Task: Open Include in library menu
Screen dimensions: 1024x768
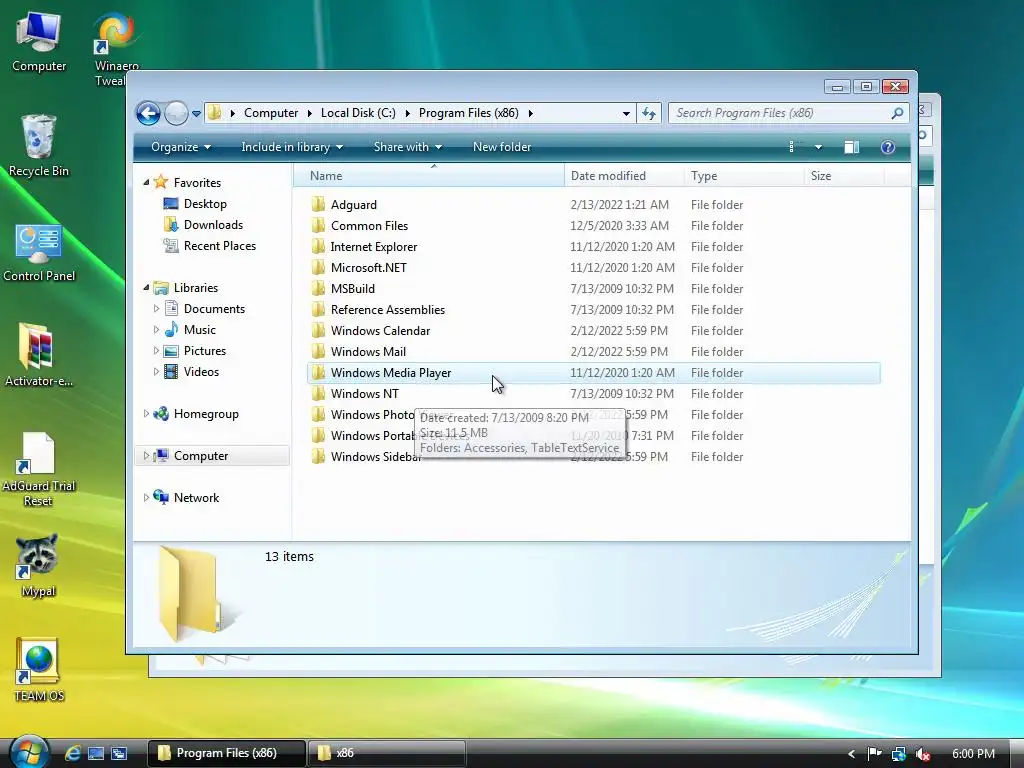Action: pos(292,147)
